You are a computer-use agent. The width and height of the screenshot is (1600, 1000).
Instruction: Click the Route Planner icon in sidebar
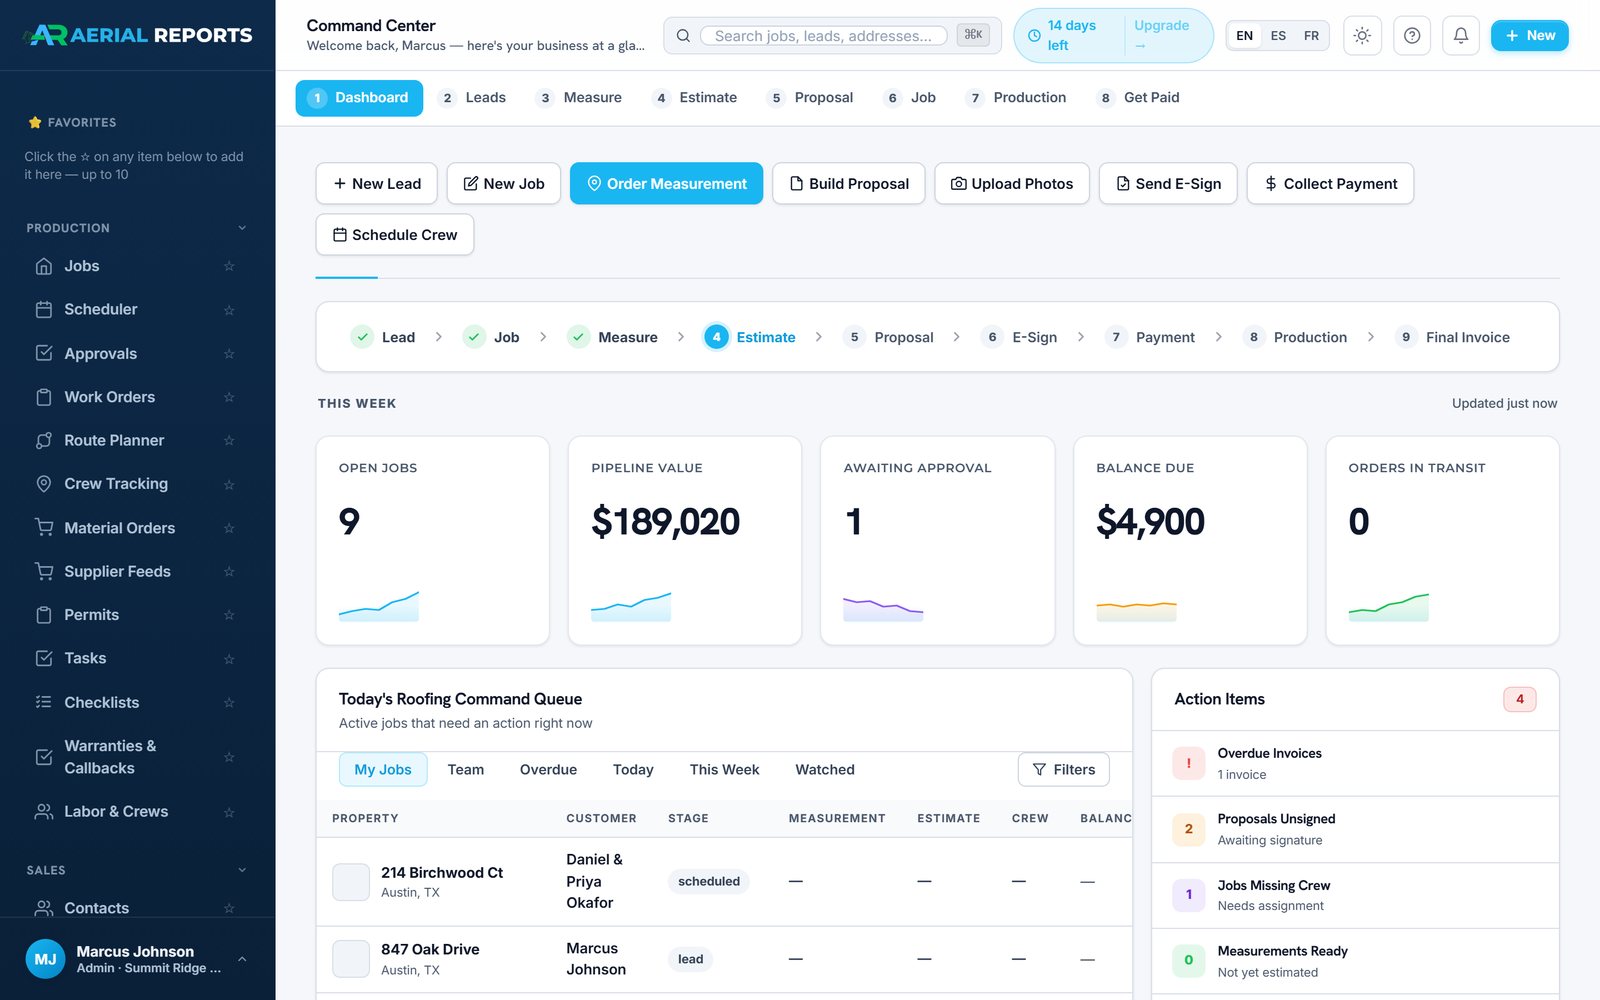click(x=44, y=441)
